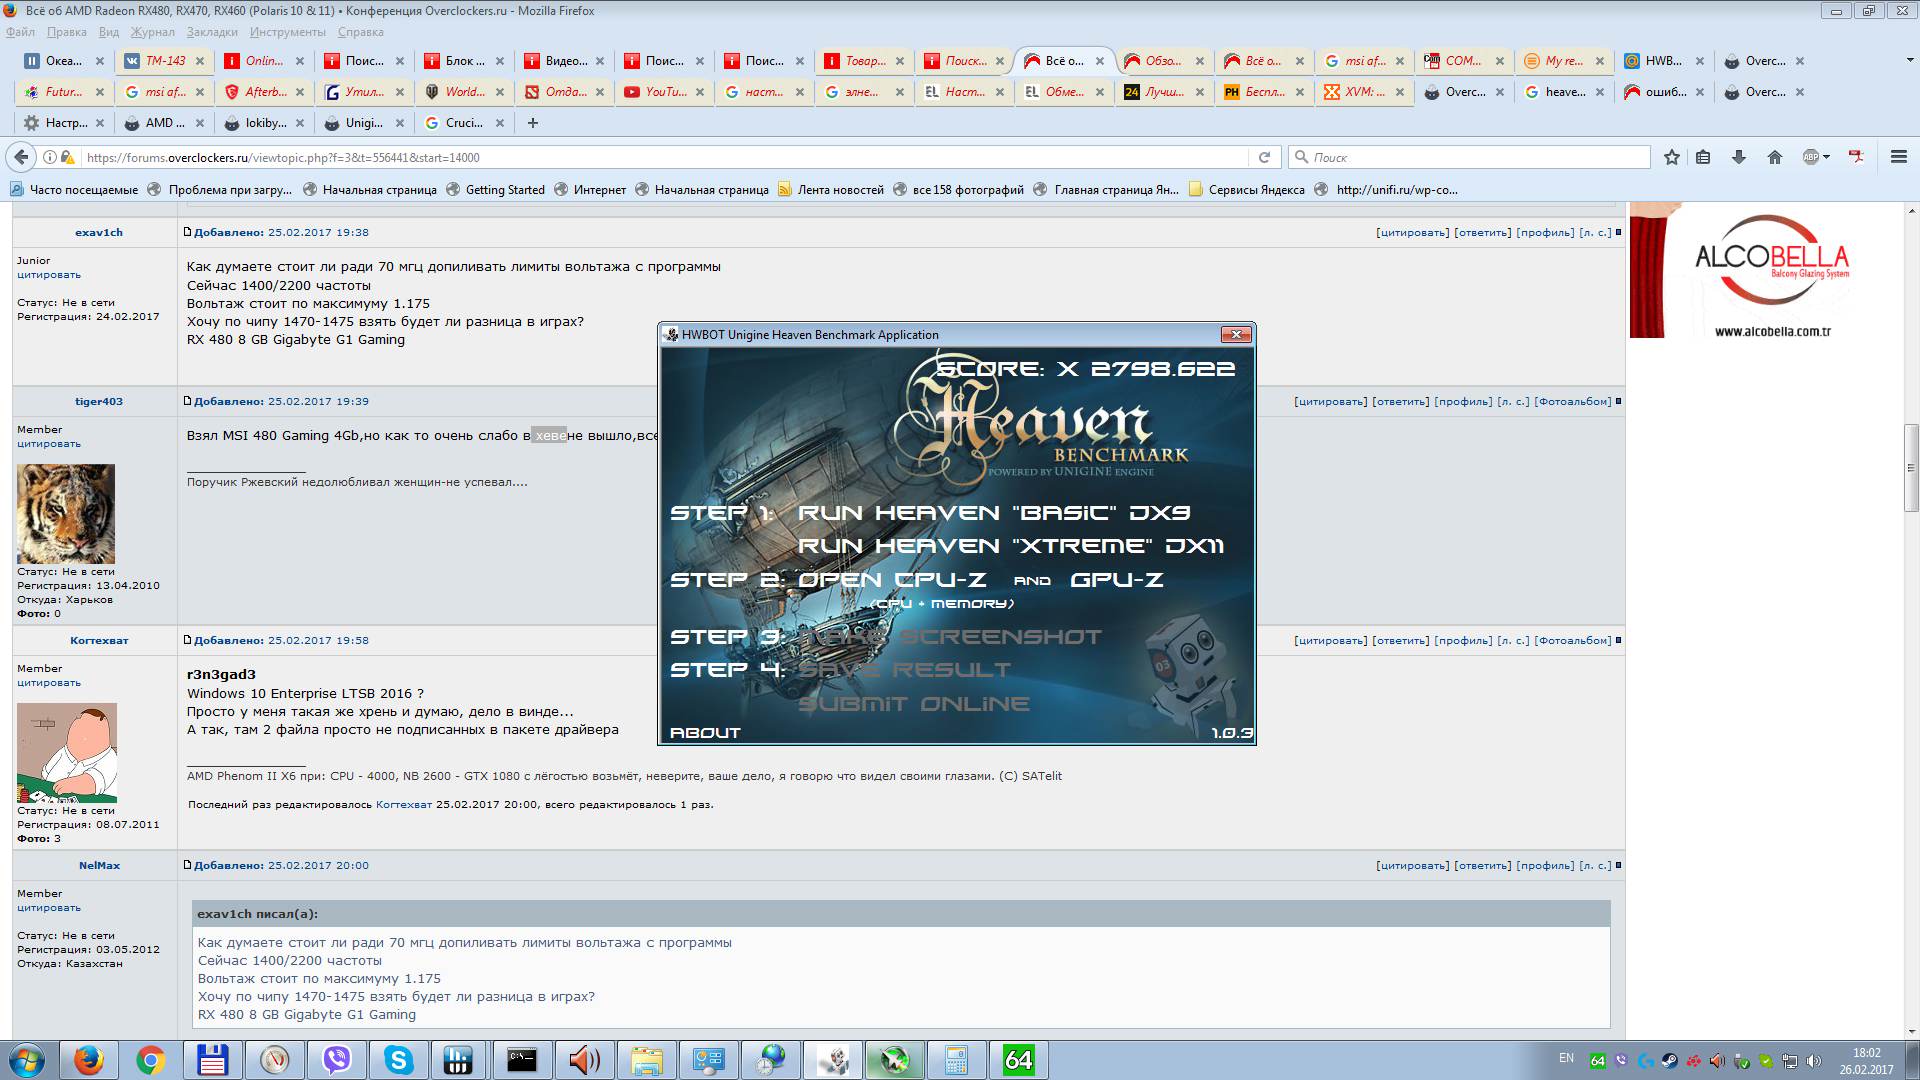Open the command prompt taskbar icon

tap(523, 1060)
